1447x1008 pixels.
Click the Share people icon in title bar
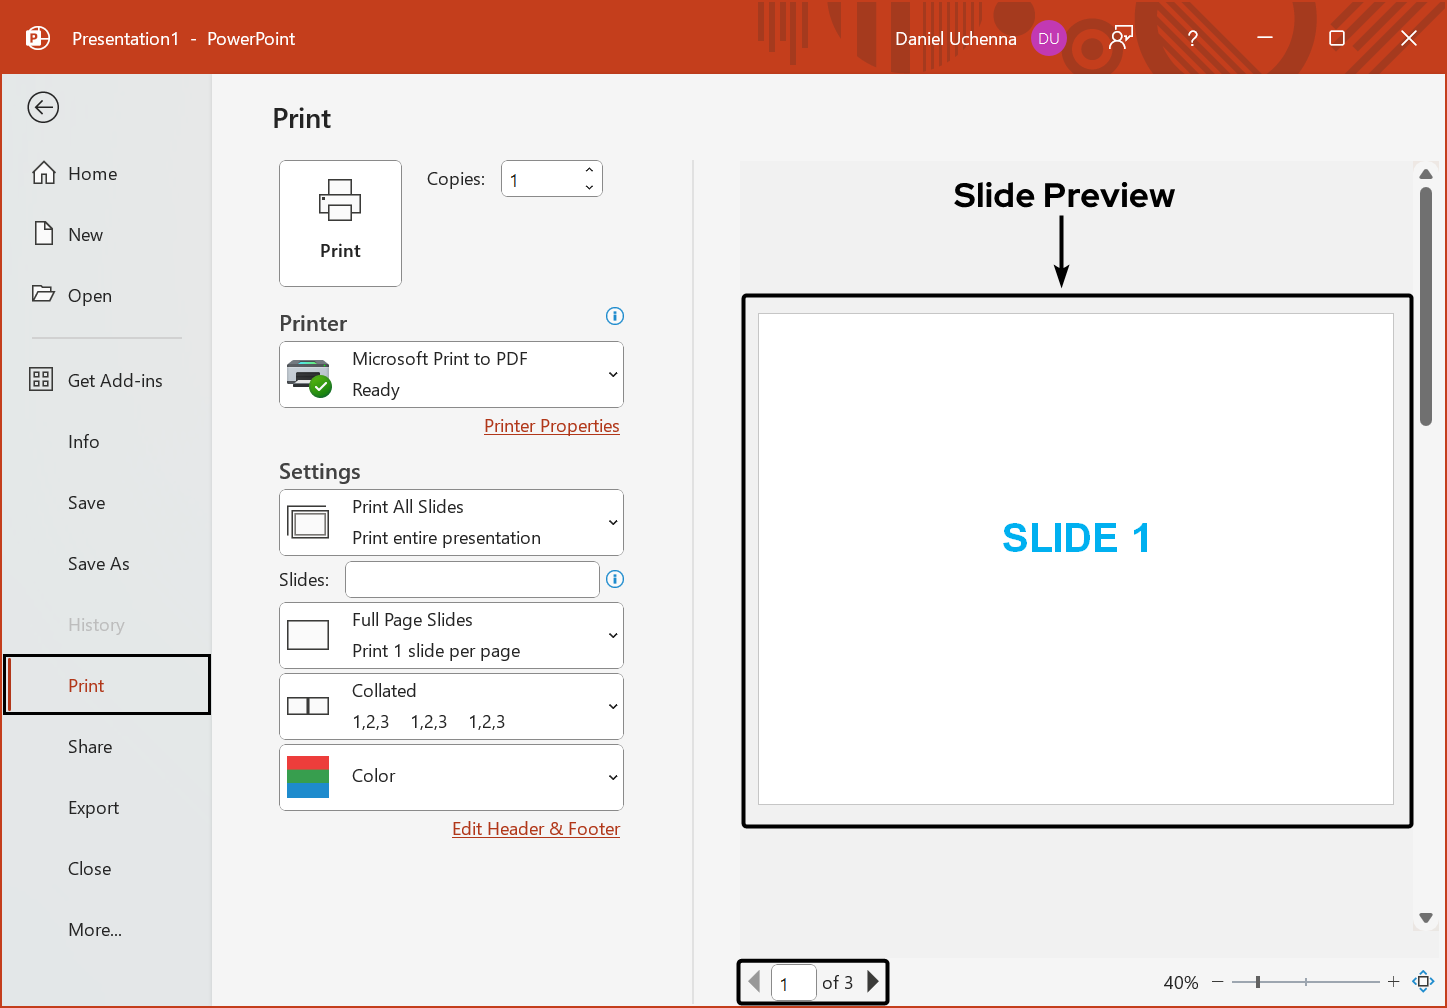(1120, 37)
